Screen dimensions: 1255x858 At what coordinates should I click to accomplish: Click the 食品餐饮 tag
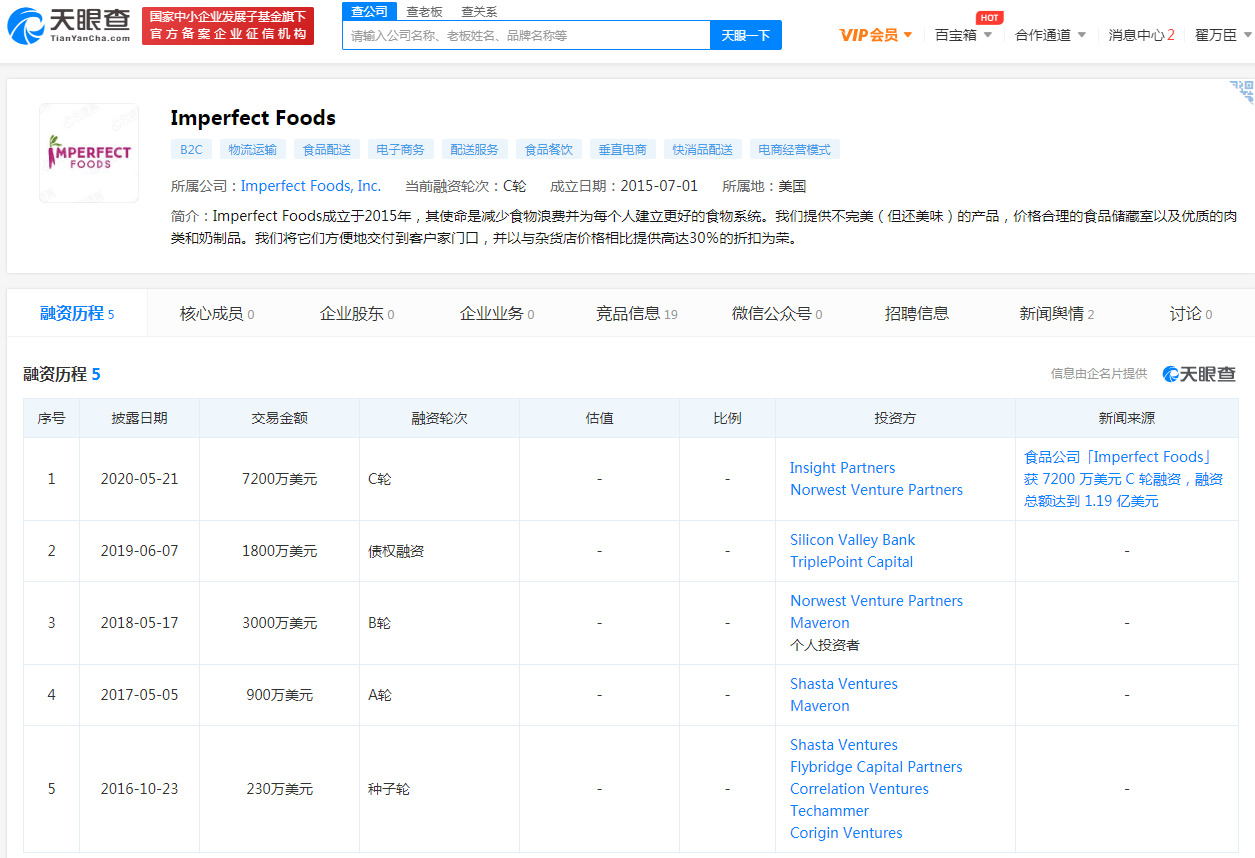[549, 150]
